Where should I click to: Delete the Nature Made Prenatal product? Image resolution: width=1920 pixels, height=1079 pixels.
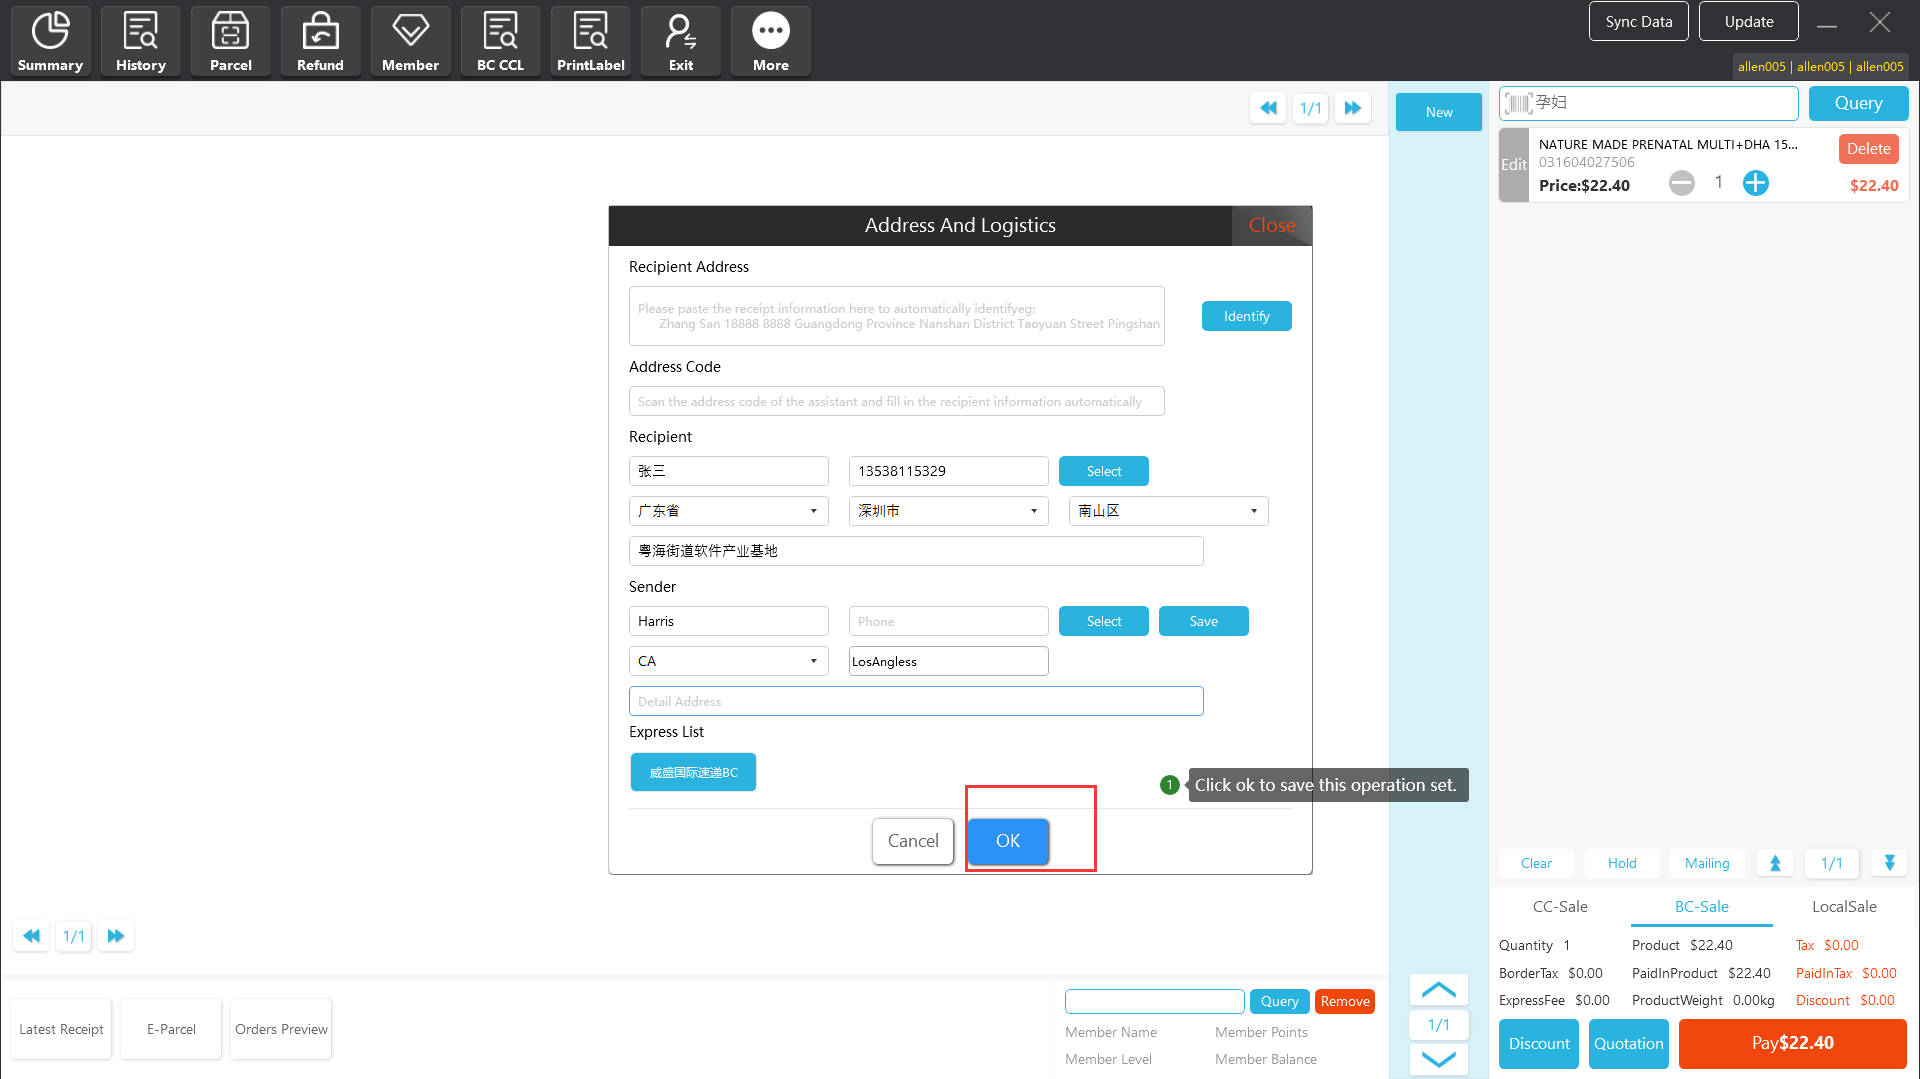click(1867, 148)
